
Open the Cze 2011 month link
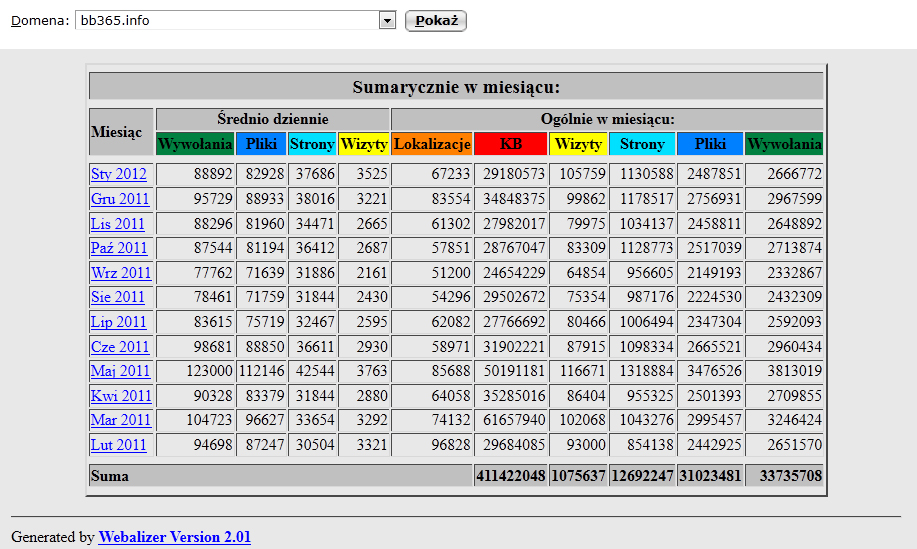(x=120, y=347)
